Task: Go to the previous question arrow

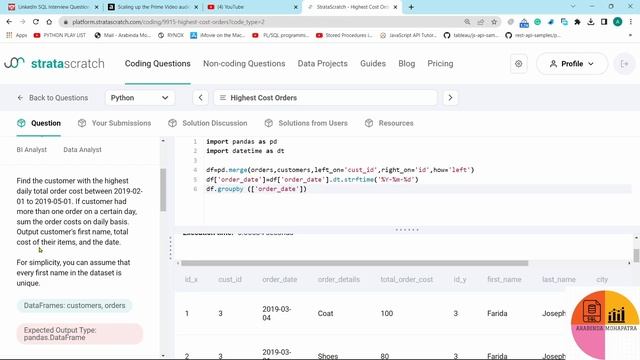Action: (x=200, y=98)
